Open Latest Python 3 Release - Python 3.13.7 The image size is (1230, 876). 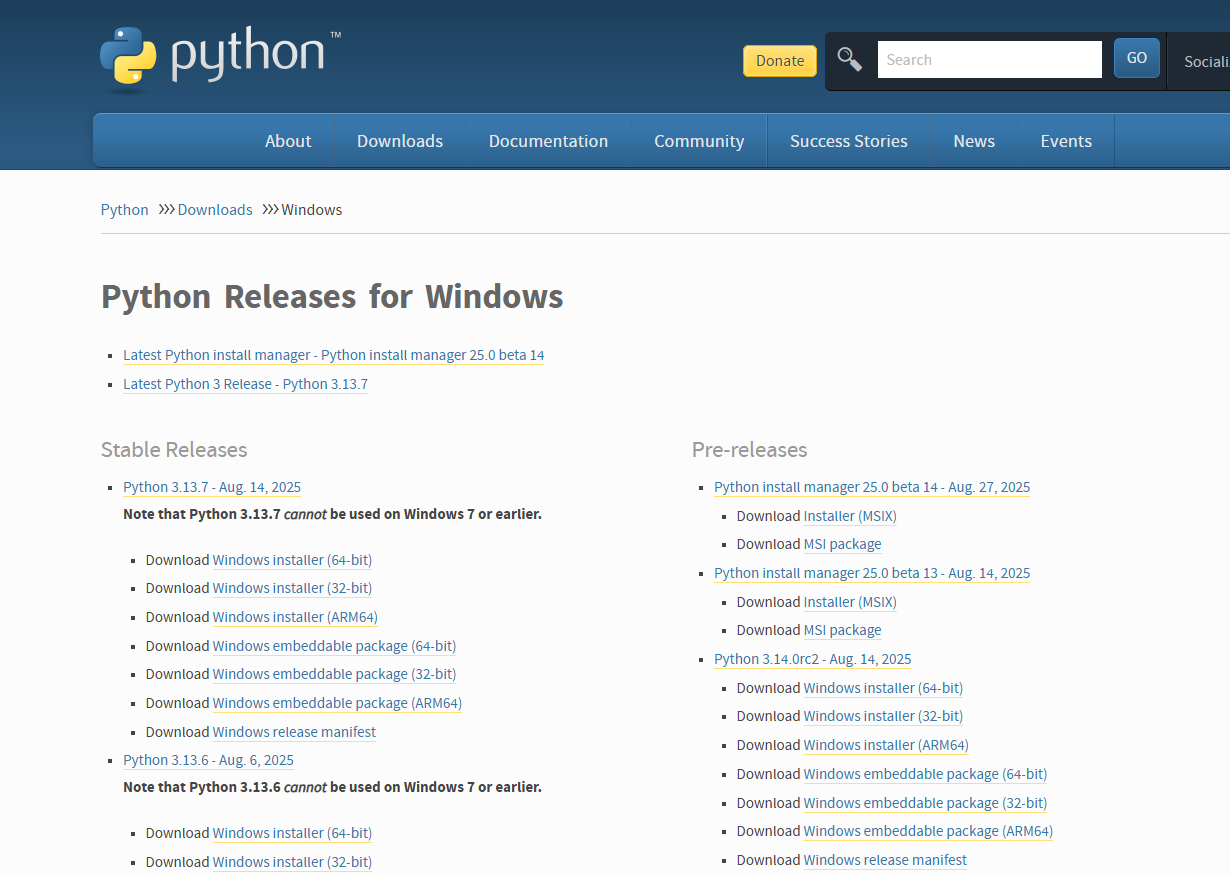click(245, 384)
